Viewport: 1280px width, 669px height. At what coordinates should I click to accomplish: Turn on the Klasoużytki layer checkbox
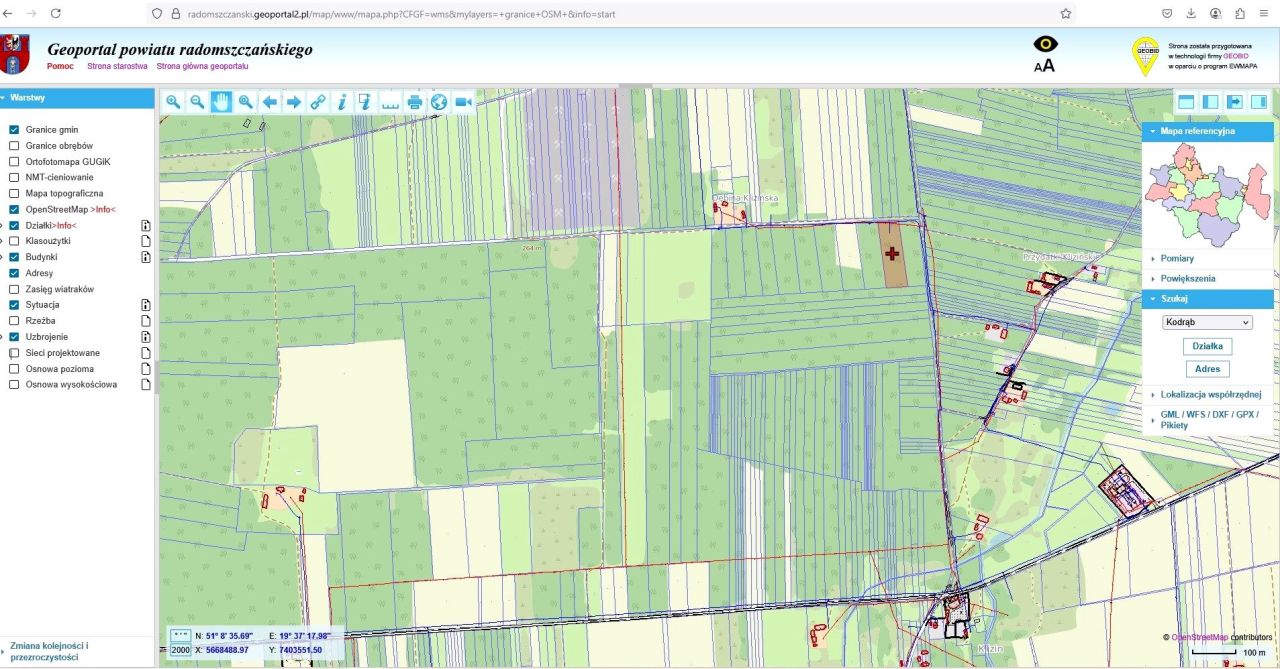click(x=14, y=241)
